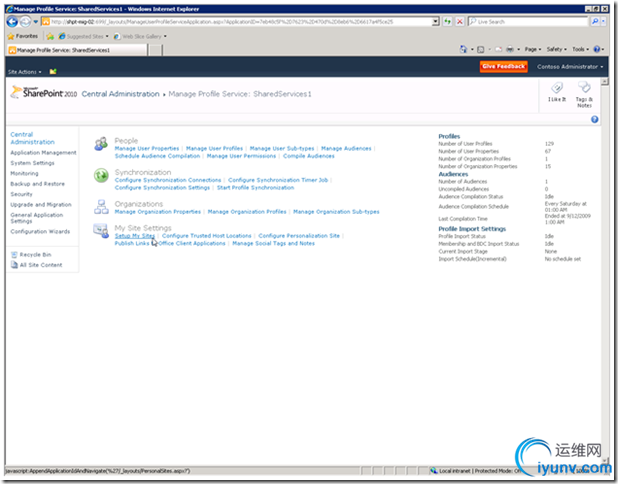618x484 pixels.
Task: Expand the address bar history dropdown
Action: pos(435,22)
